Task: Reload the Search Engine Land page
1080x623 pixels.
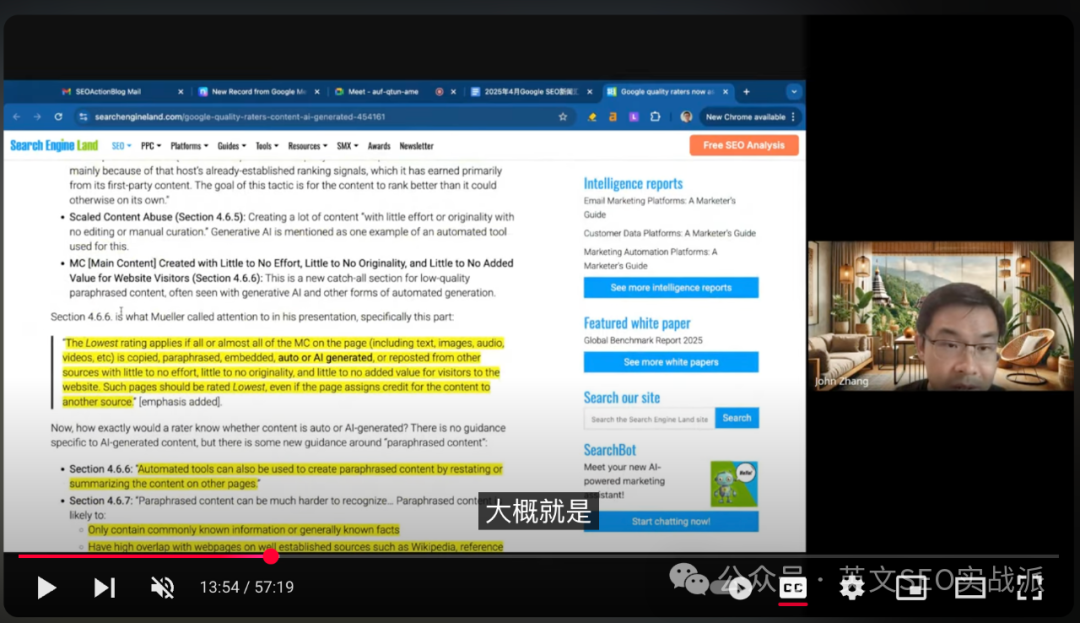Action: 59,117
